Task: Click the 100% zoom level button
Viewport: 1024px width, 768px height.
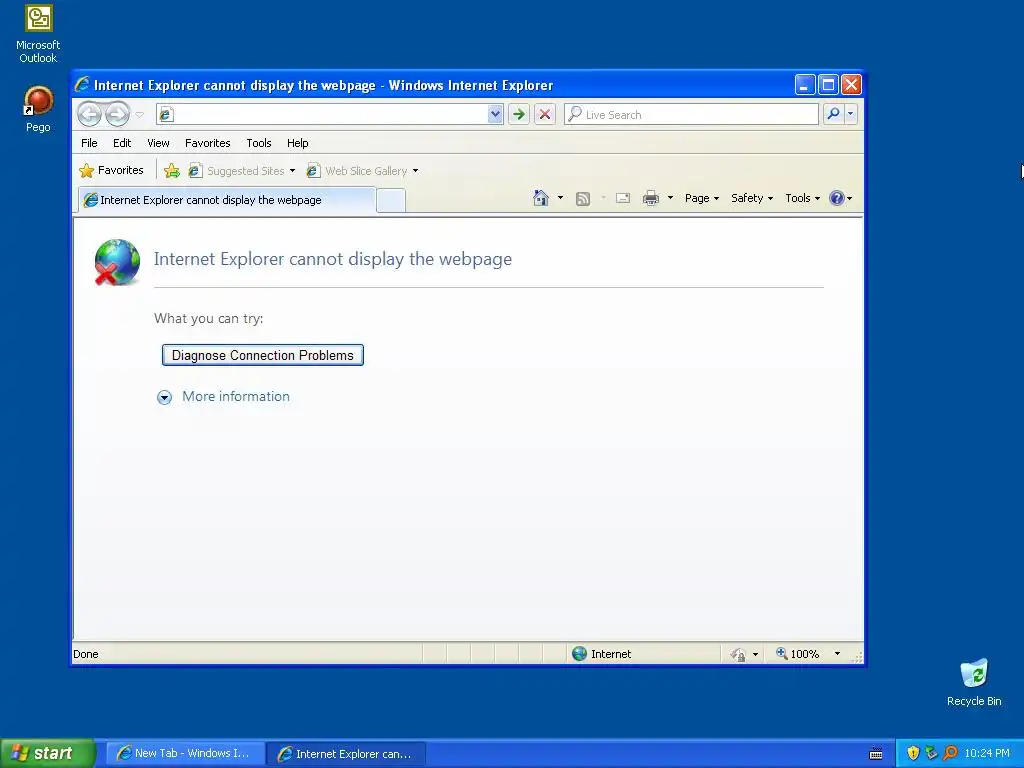Action: click(x=797, y=654)
